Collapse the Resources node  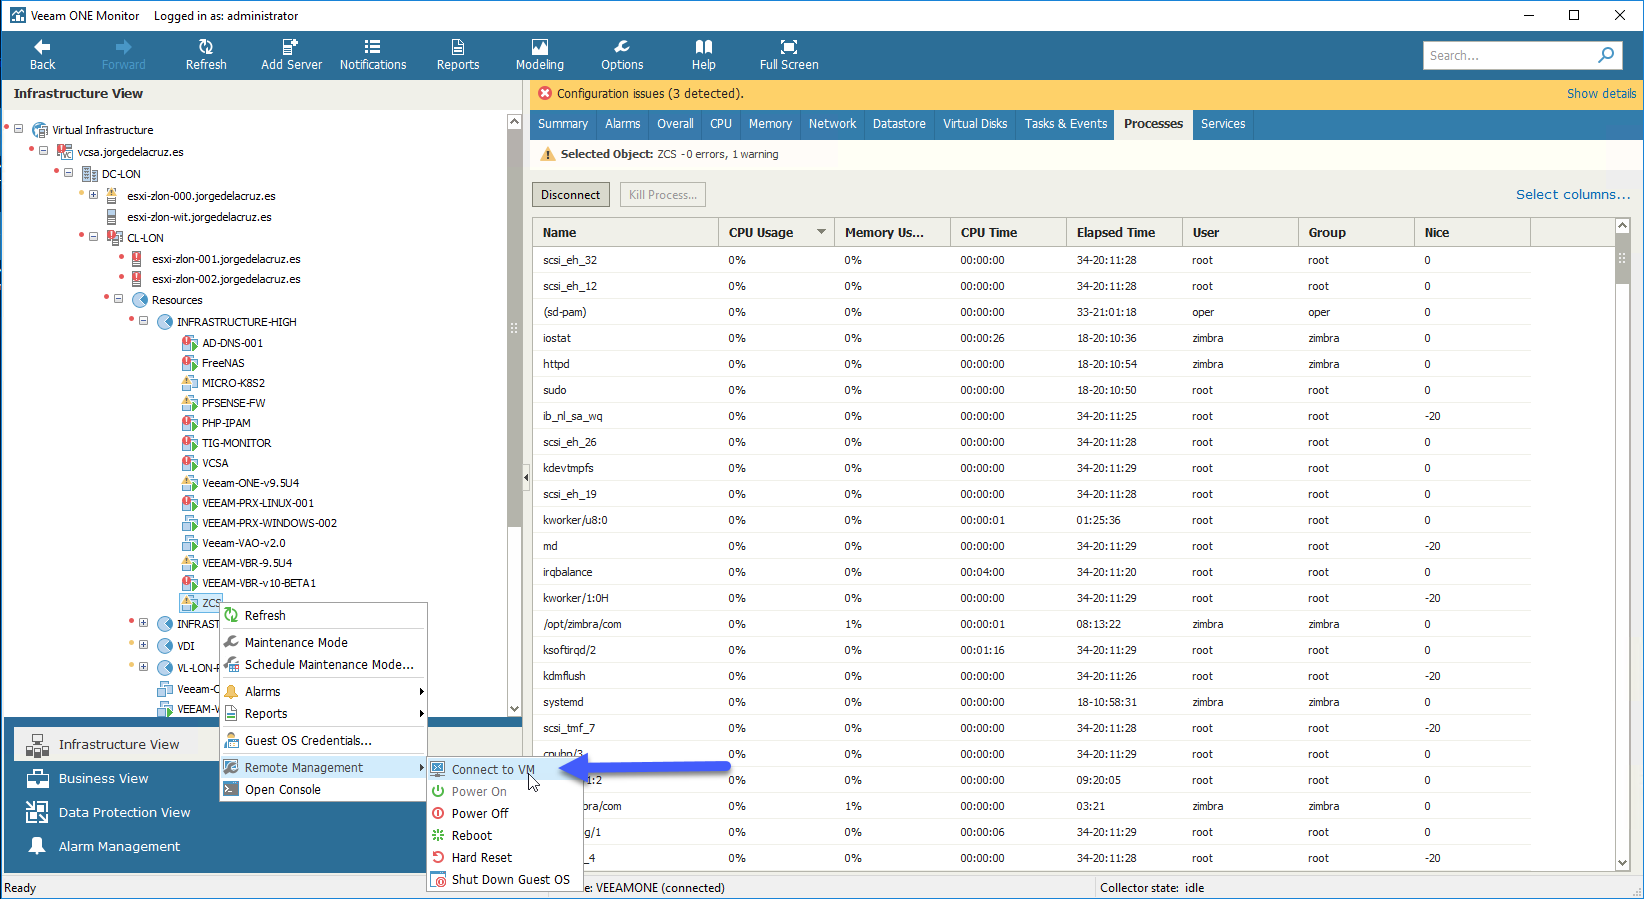[118, 299]
